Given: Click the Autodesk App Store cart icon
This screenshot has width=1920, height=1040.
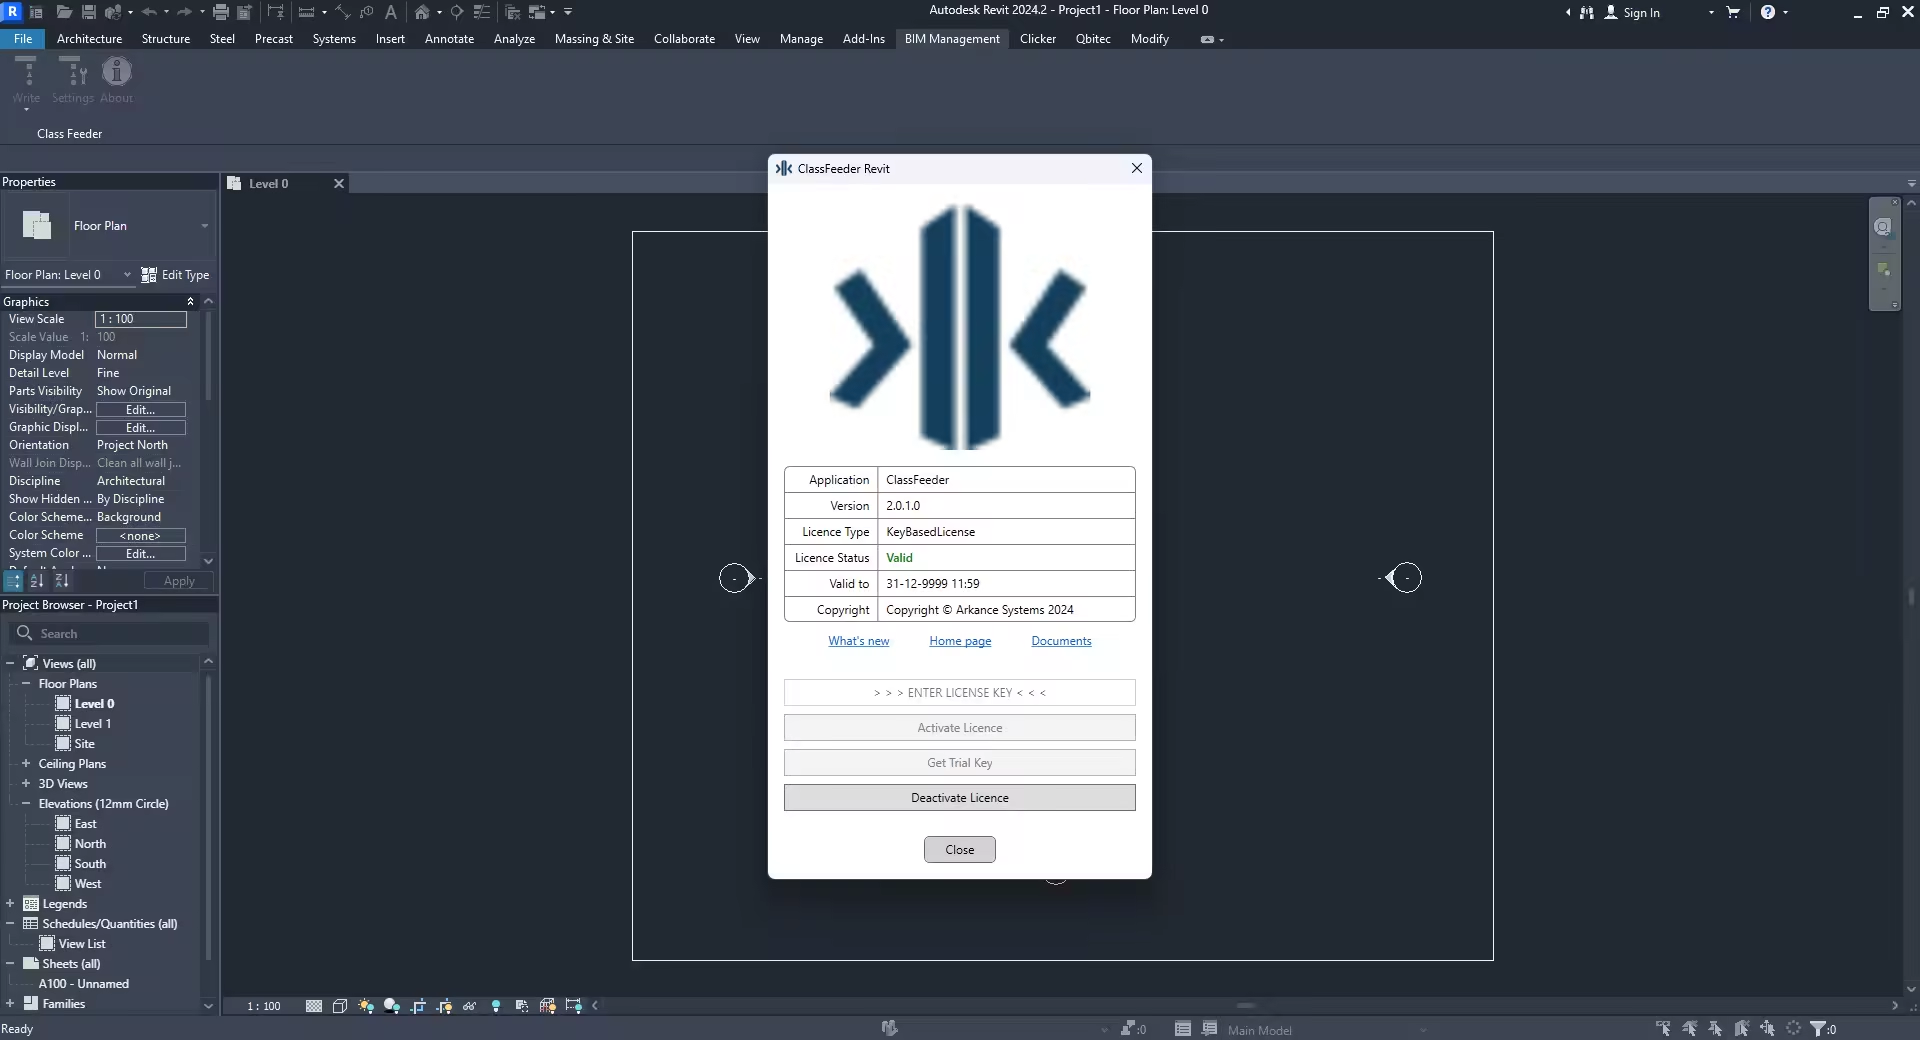Looking at the screenshot, I should (1733, 12).
